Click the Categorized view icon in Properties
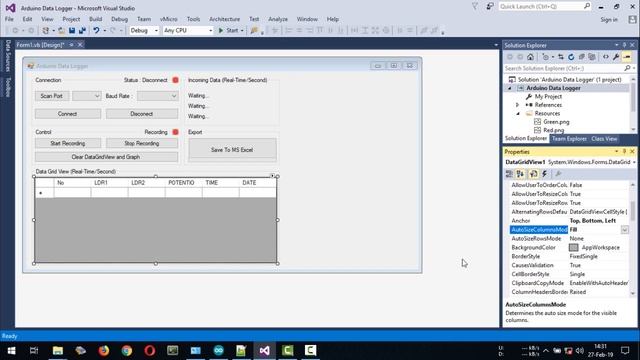The width and height of the screenshot is (640, 360). point(509,174)
